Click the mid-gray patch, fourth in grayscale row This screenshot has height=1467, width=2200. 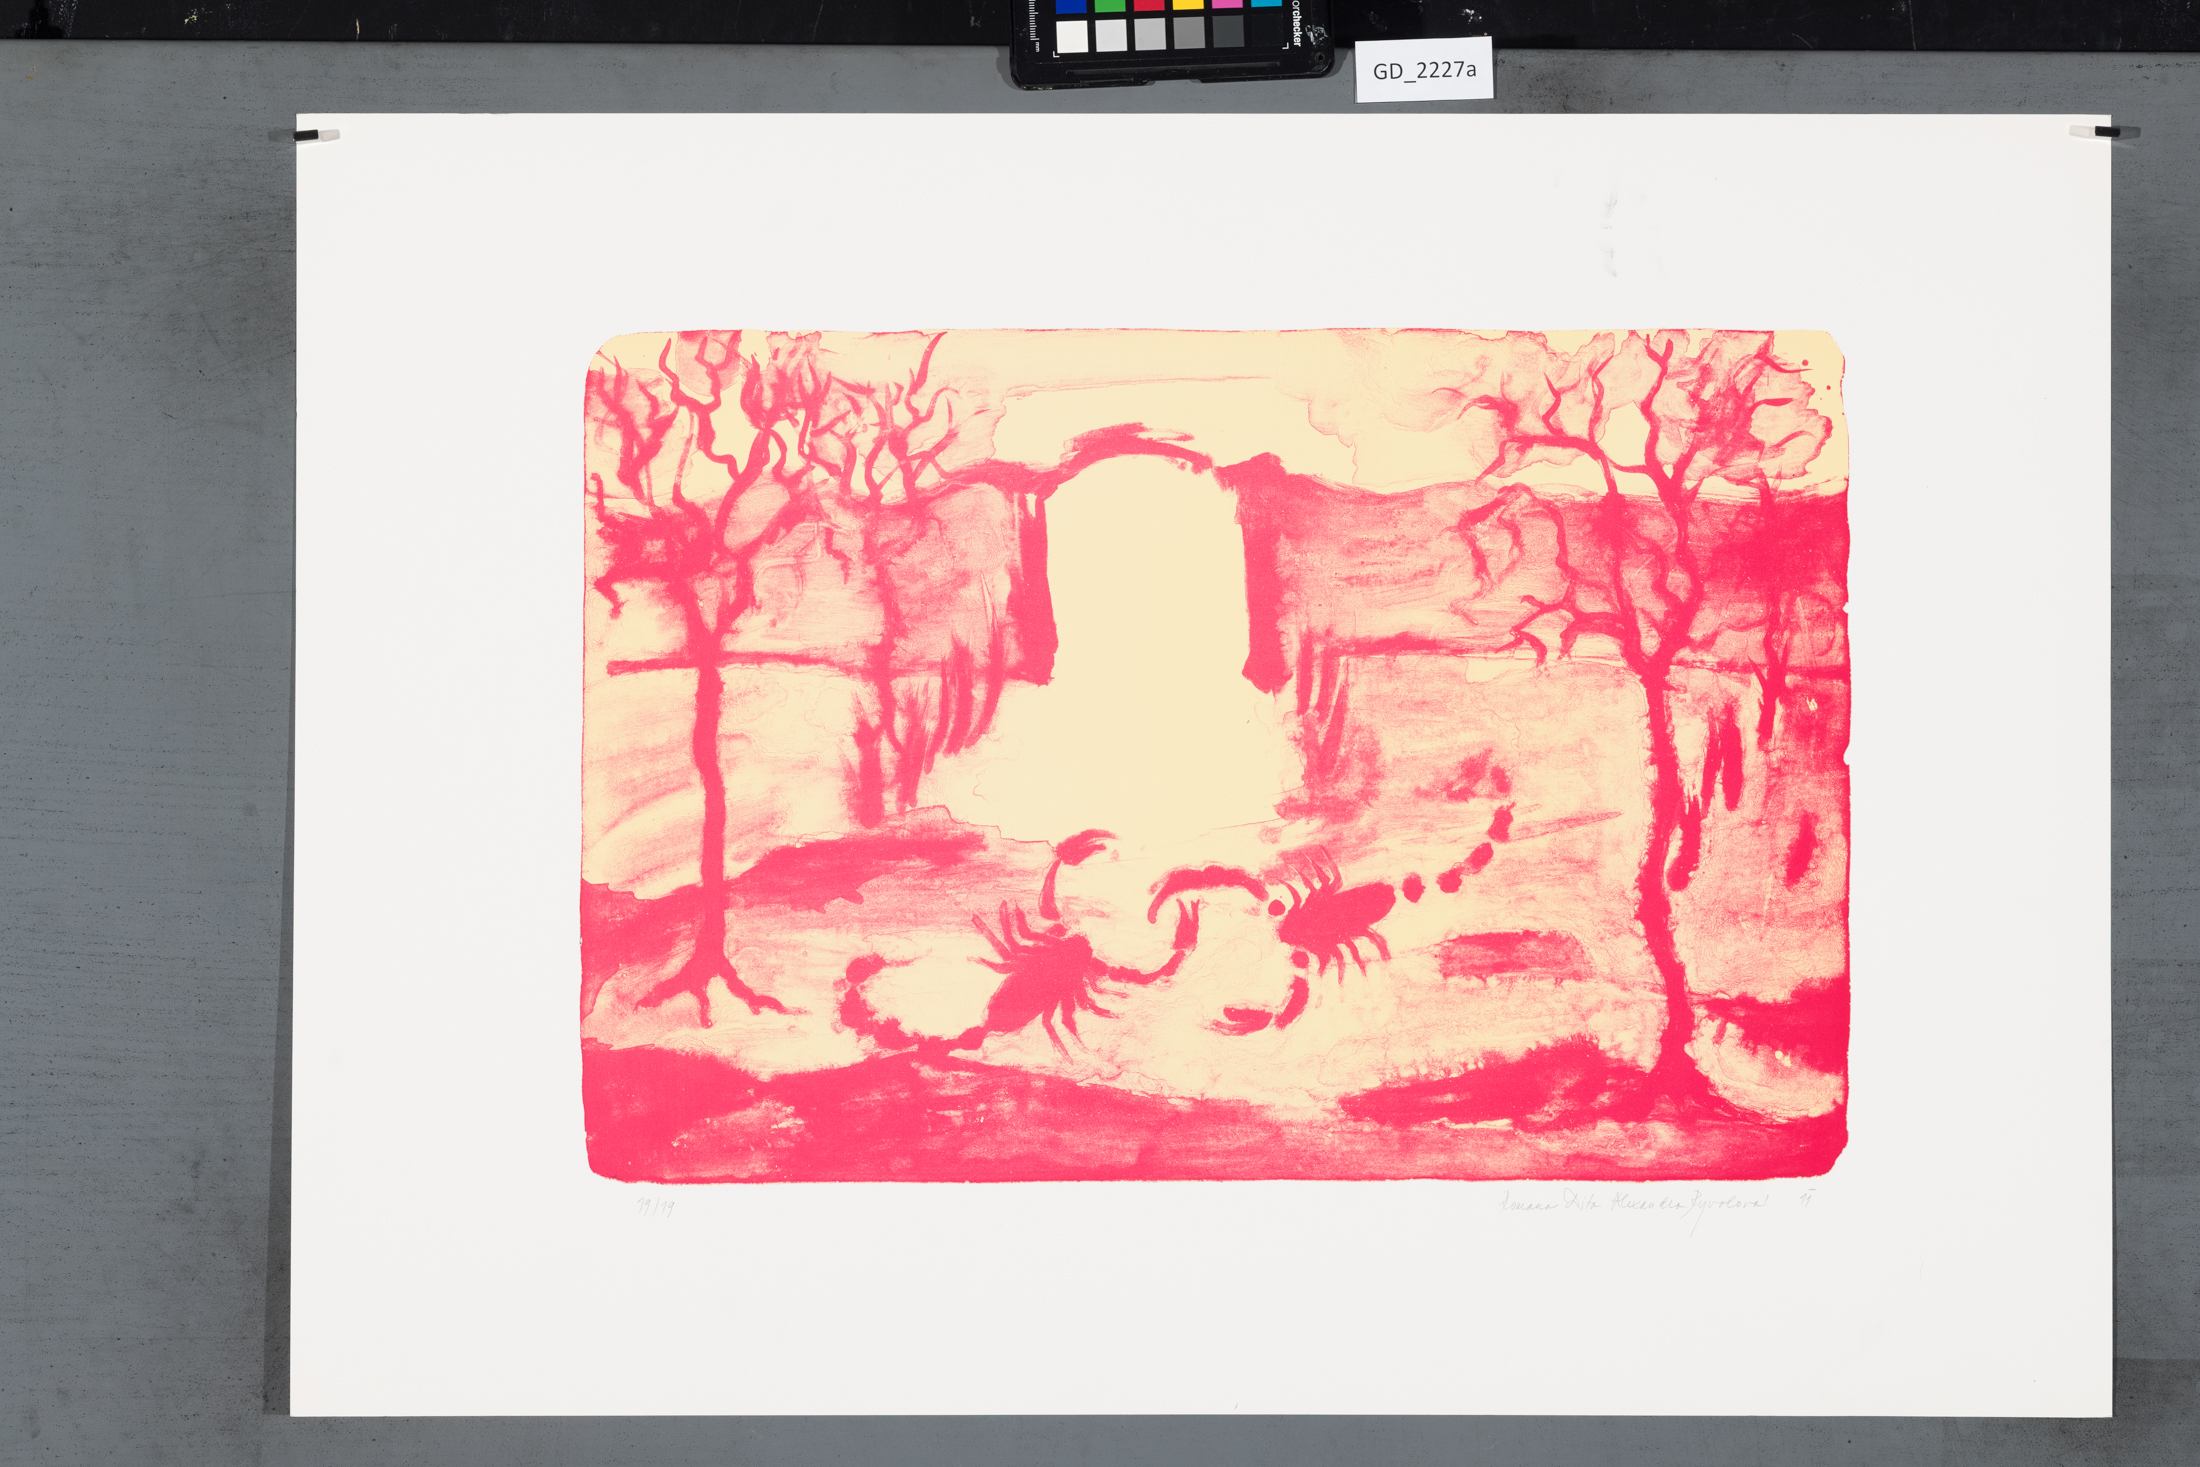[1189, 34]
